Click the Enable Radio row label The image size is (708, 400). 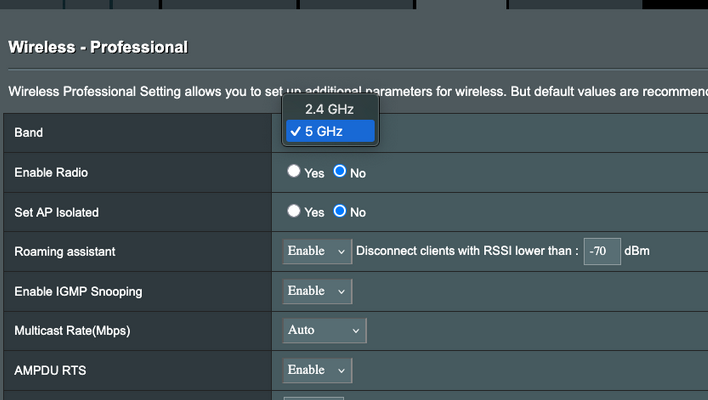51,173
